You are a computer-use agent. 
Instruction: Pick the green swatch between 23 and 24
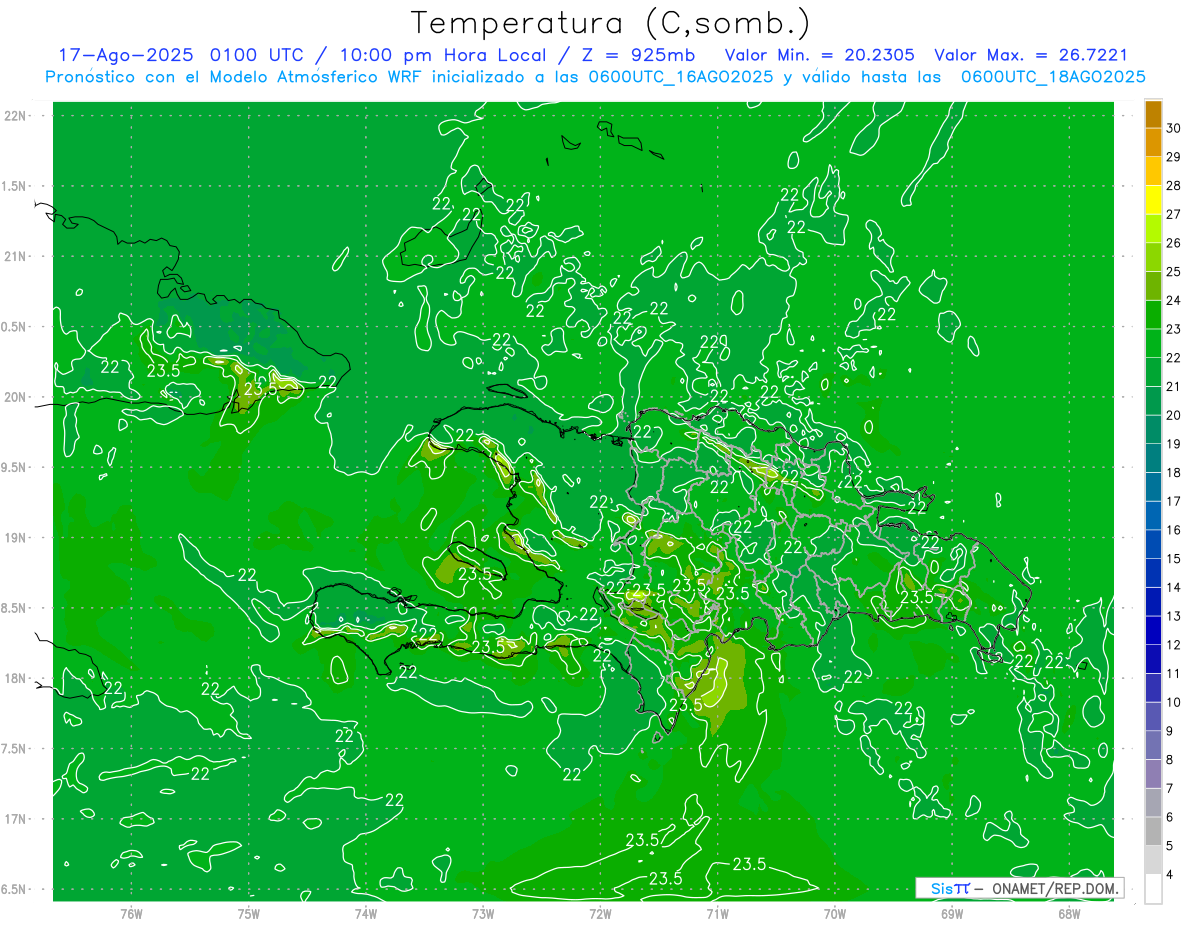(1153, 315)
